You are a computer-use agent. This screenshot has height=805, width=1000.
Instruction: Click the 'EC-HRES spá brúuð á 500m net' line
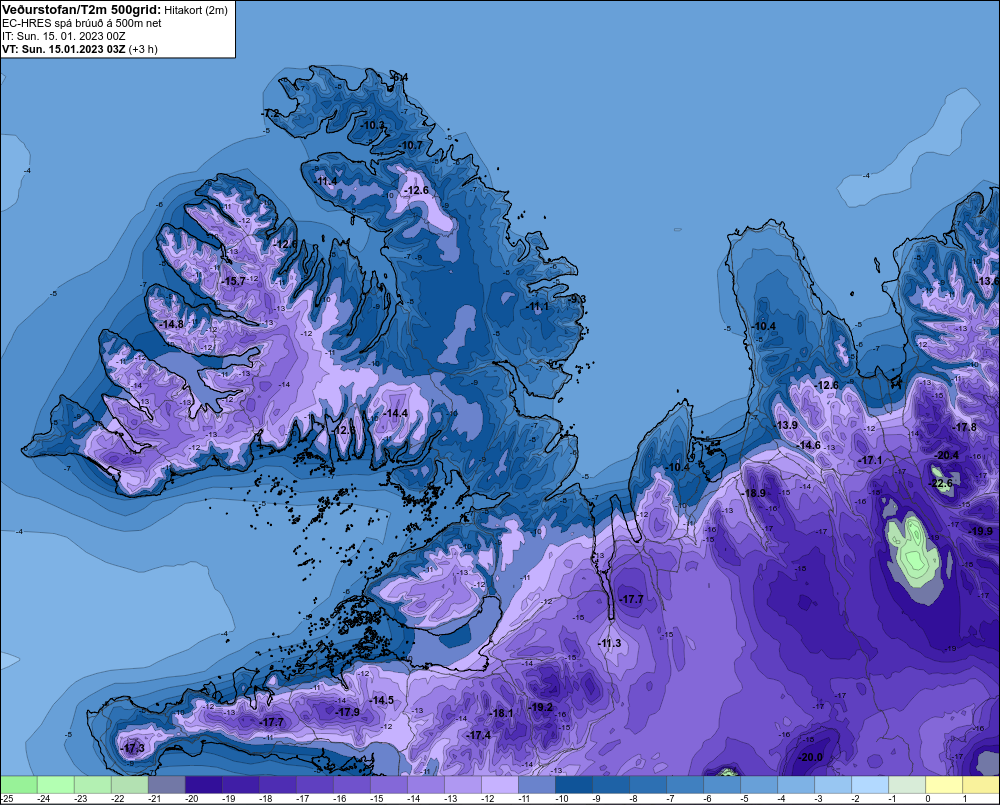(x=82, y=23)
